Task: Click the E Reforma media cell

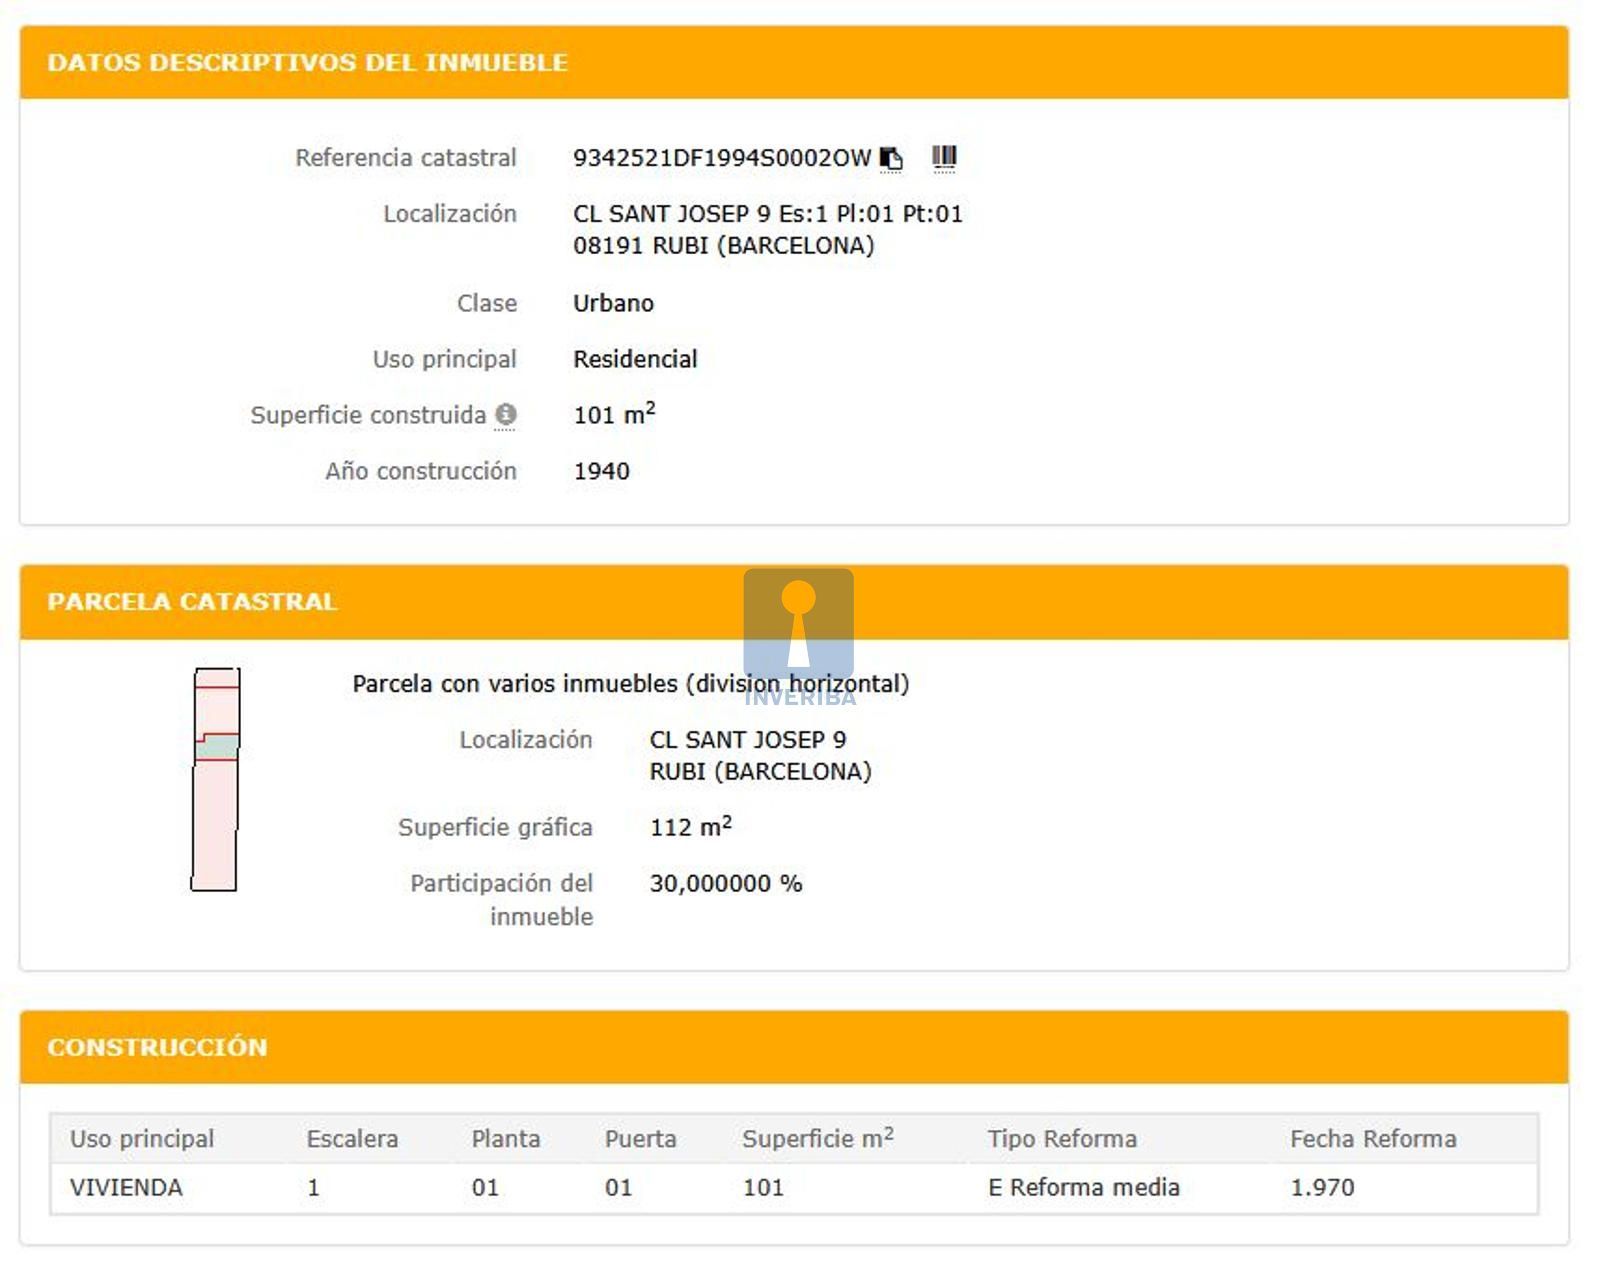Action: pos(1083,1188)
